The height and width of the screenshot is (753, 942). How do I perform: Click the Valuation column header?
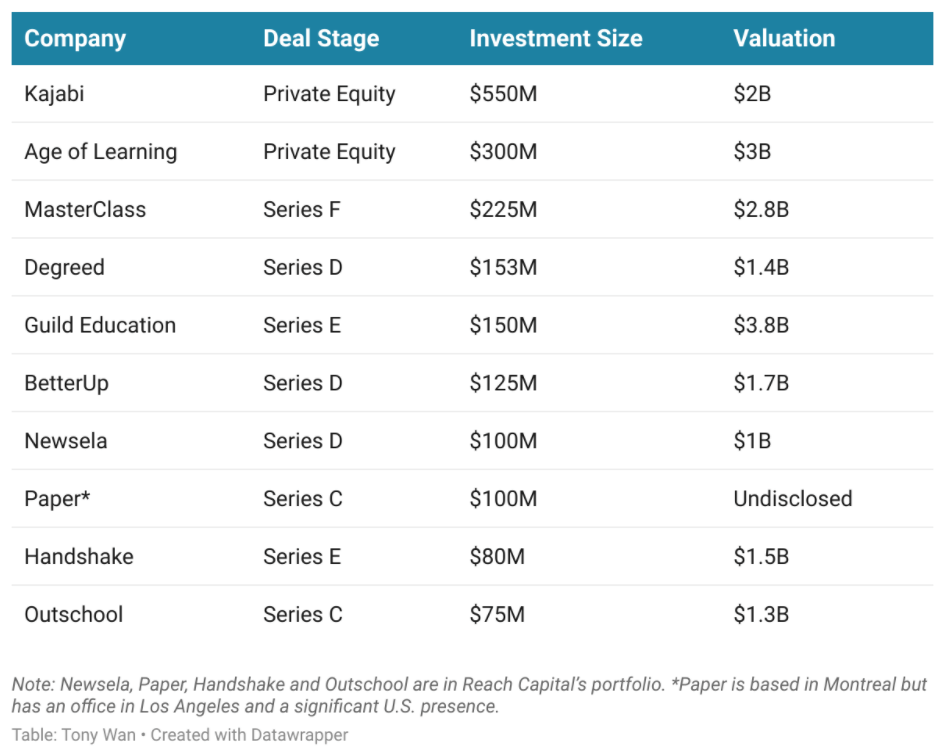(783, 39)
